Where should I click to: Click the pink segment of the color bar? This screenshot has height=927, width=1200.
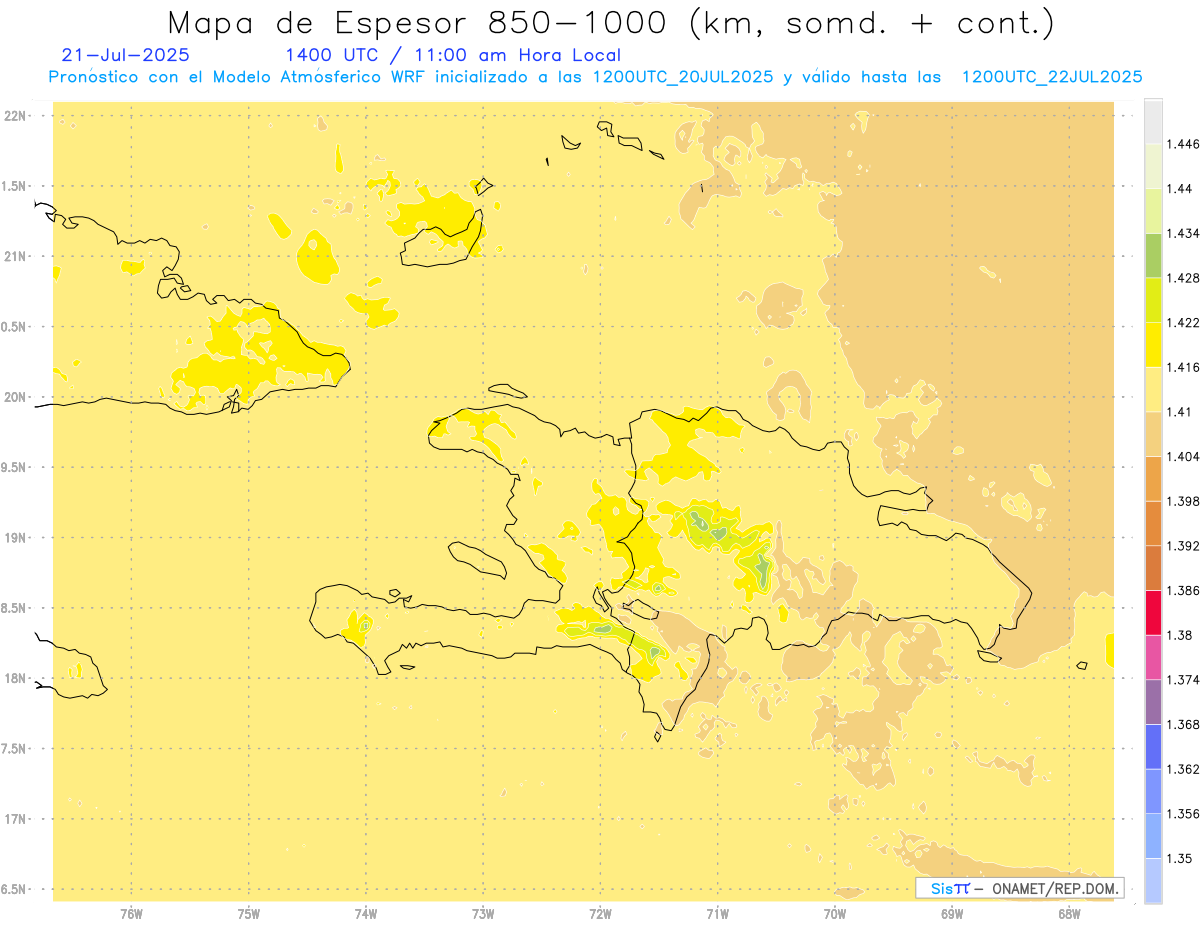(1153, 657)
